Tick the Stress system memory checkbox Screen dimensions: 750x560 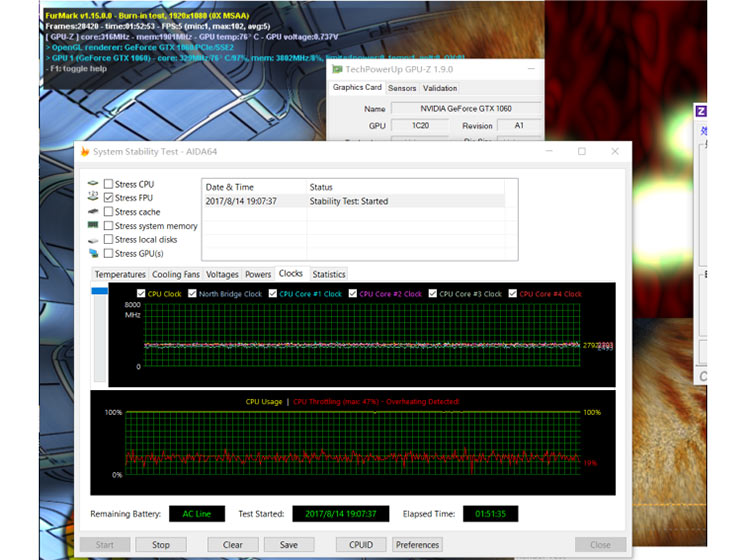point(109,226)
